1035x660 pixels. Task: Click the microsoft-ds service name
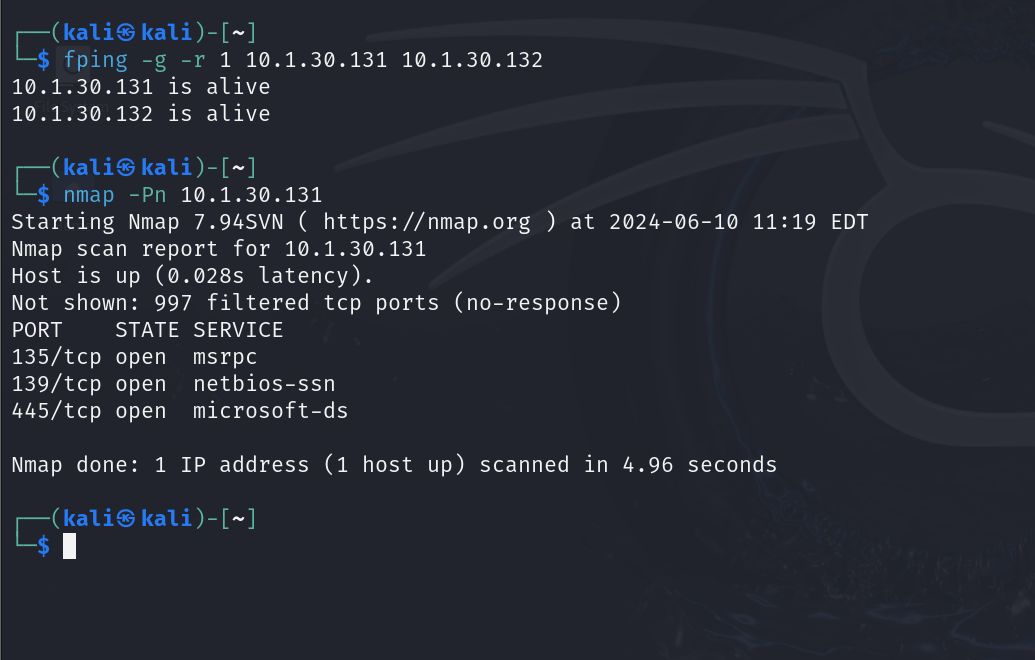(270, 410)
